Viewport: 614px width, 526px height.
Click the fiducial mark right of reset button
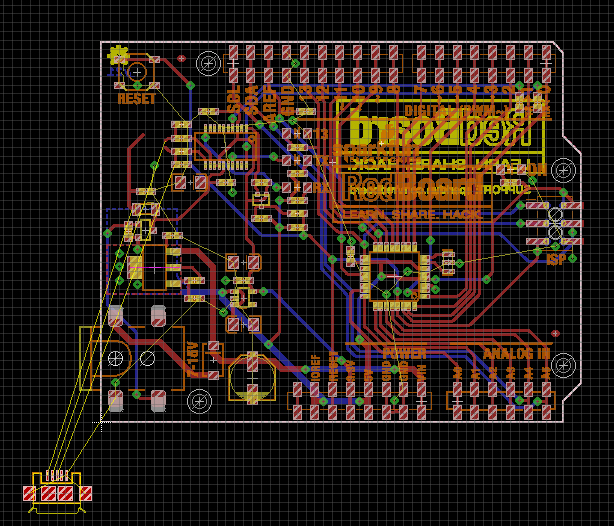point(181,59)
